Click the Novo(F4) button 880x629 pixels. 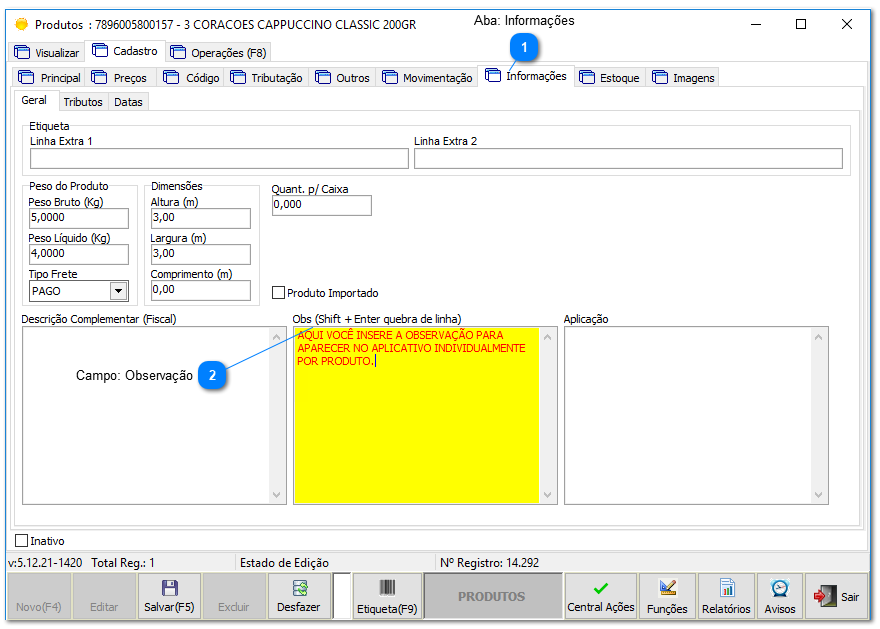pyautogui.click(x=38, y=595)
